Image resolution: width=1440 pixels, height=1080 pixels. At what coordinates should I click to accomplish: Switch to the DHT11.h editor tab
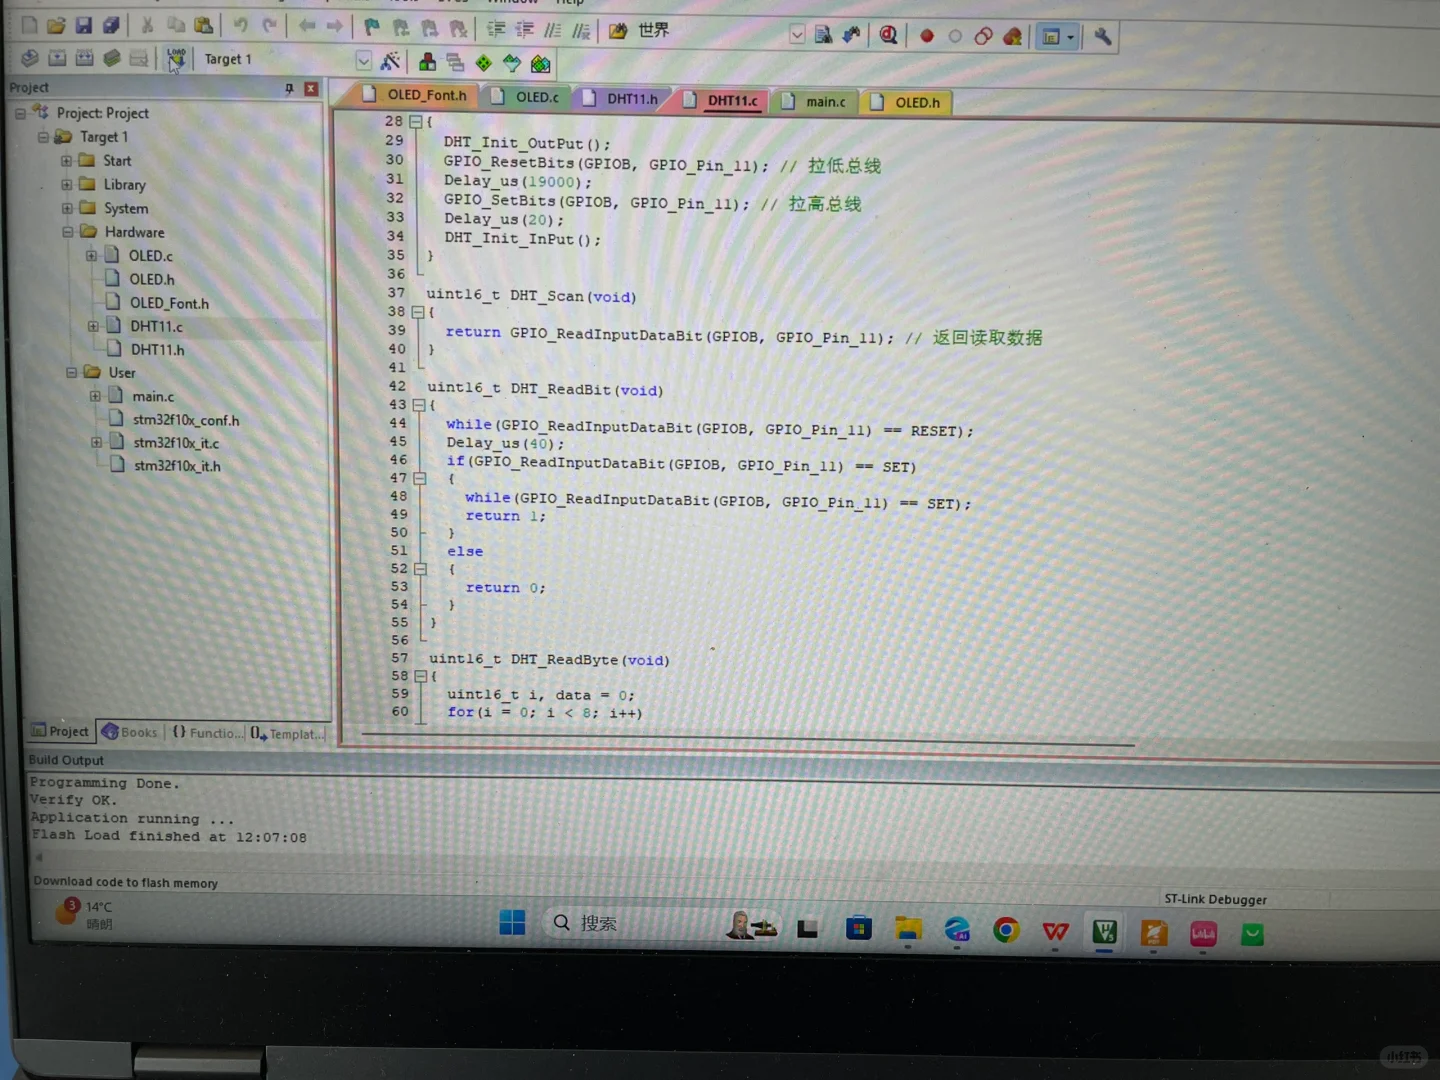621,98
